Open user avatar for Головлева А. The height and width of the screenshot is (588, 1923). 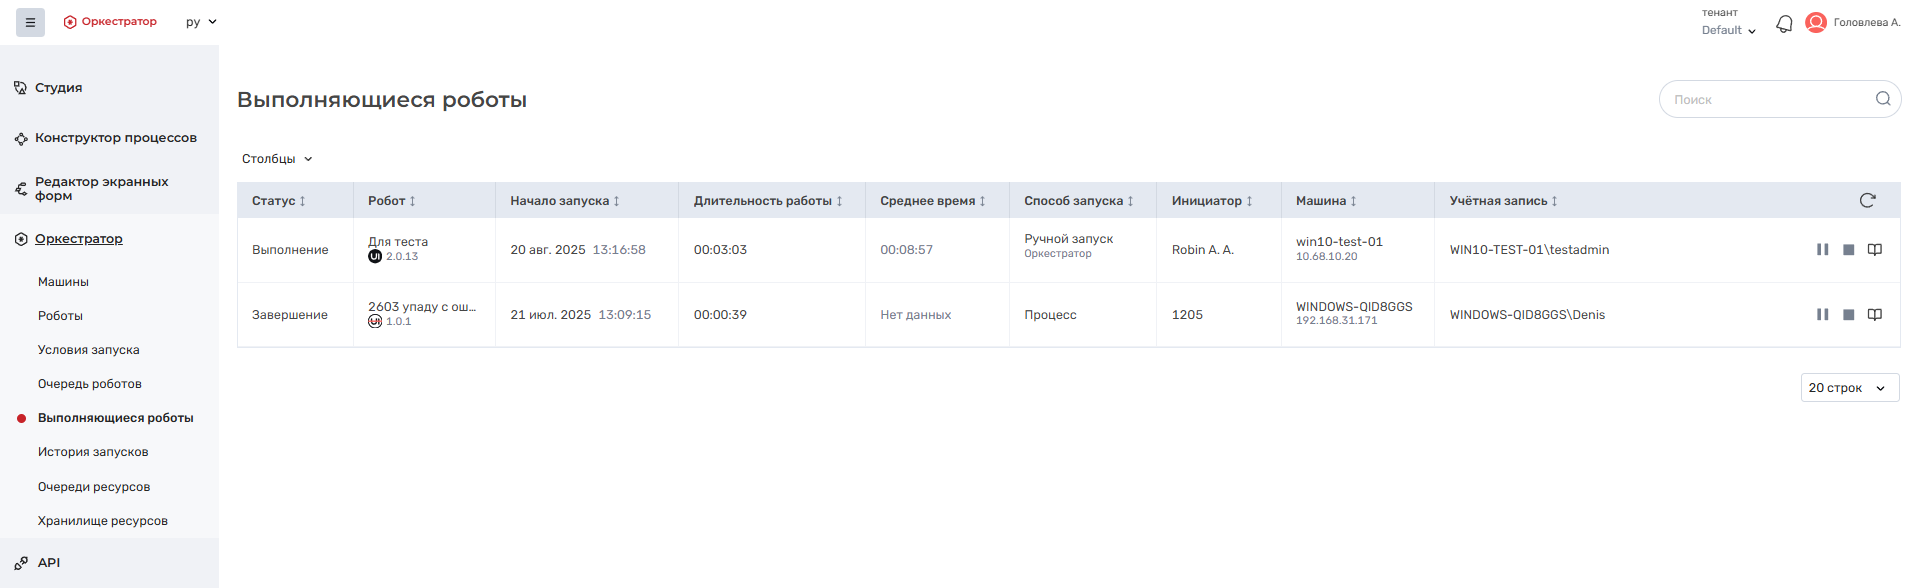[x=1816, y=22]
